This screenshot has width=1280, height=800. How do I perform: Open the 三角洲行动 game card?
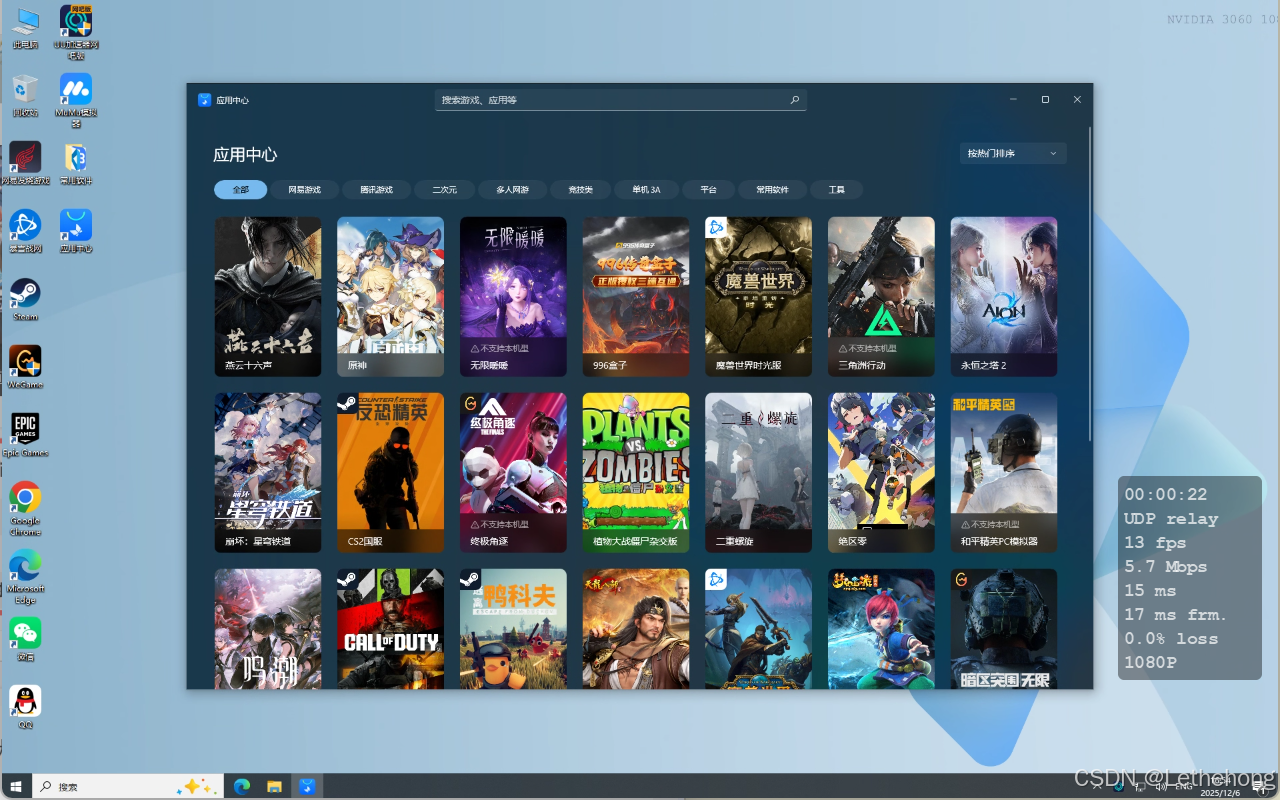(881, 296)
